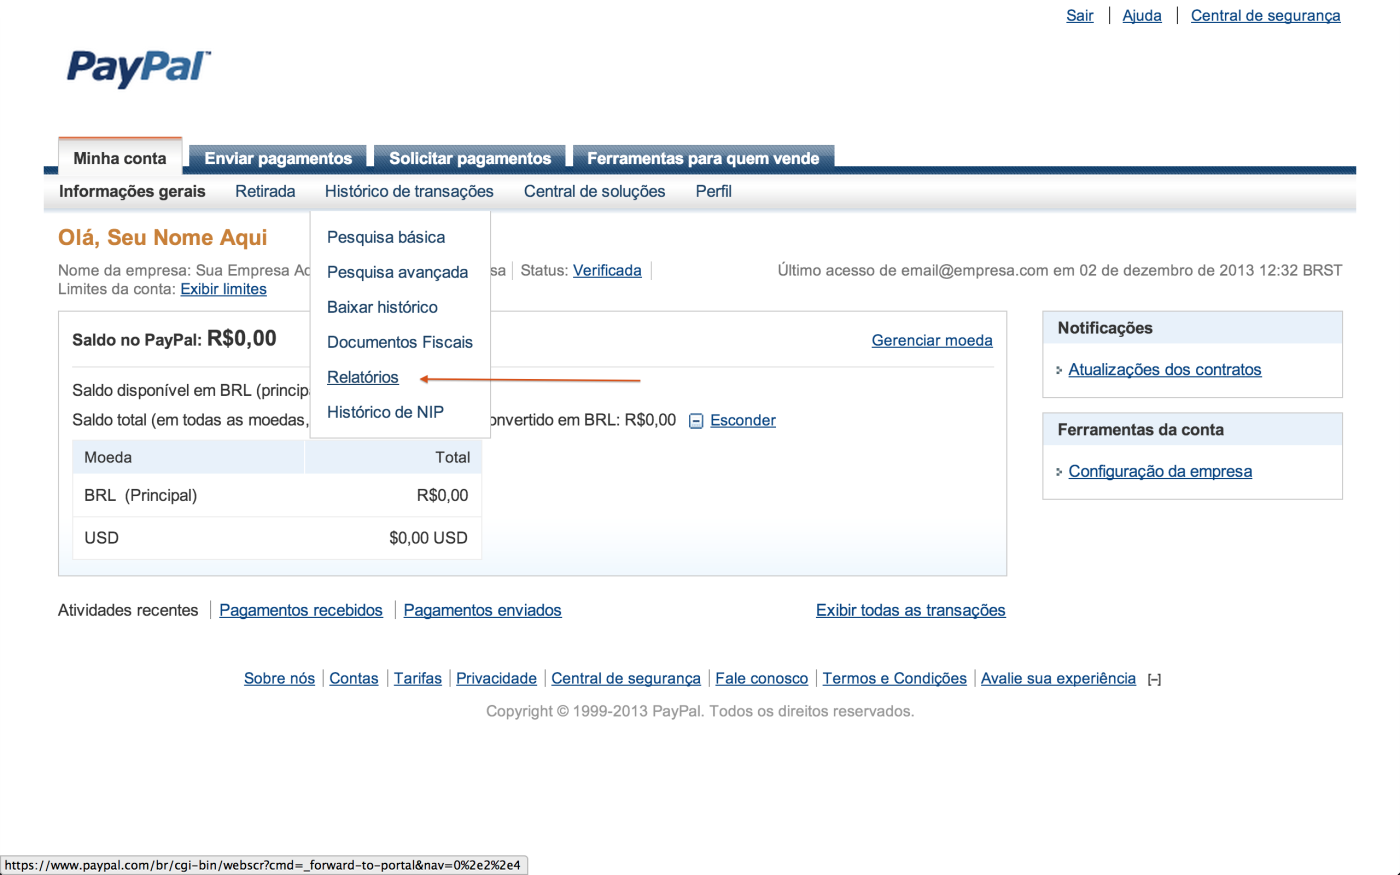Open Tarifas footer link
1400x875 pixels.
(418, 678)
